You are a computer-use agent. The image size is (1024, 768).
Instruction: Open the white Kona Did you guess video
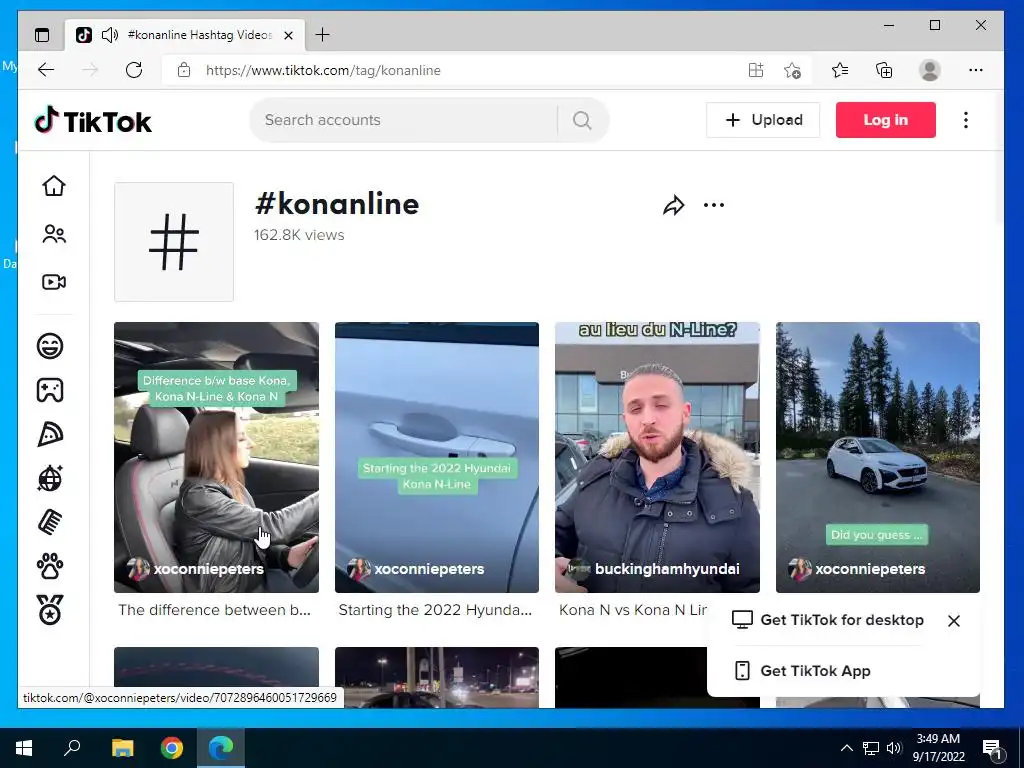pyautogui.click(x=878, y=457)
